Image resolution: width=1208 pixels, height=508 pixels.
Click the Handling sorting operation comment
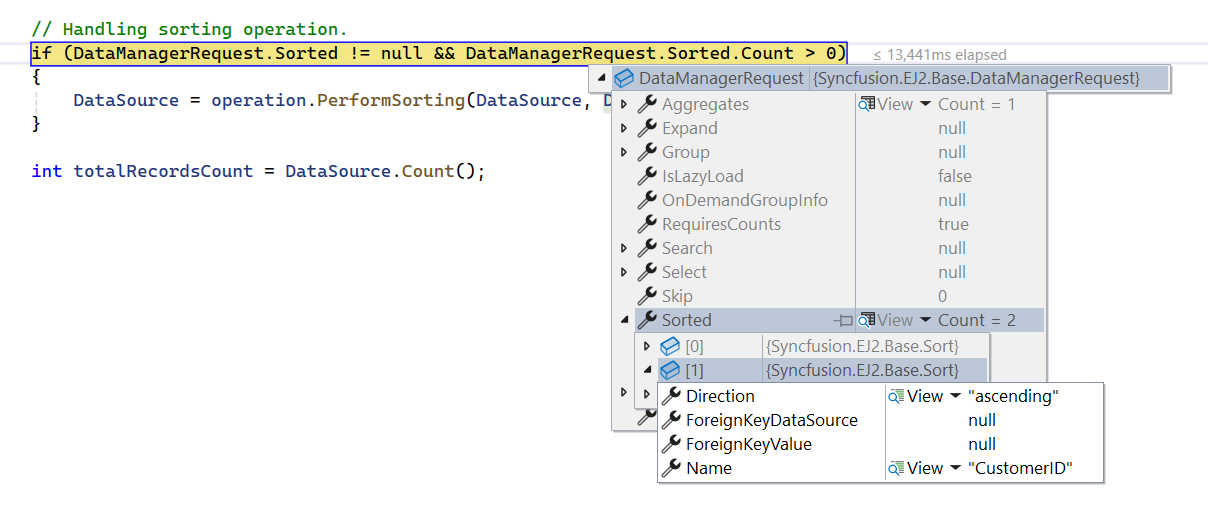point(189,30)
